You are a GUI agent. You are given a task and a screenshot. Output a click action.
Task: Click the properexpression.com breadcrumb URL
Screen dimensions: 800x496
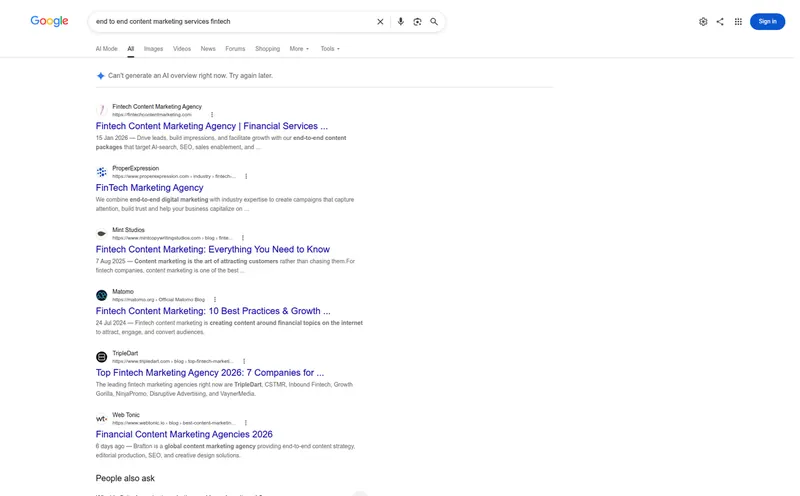point(174,177)
